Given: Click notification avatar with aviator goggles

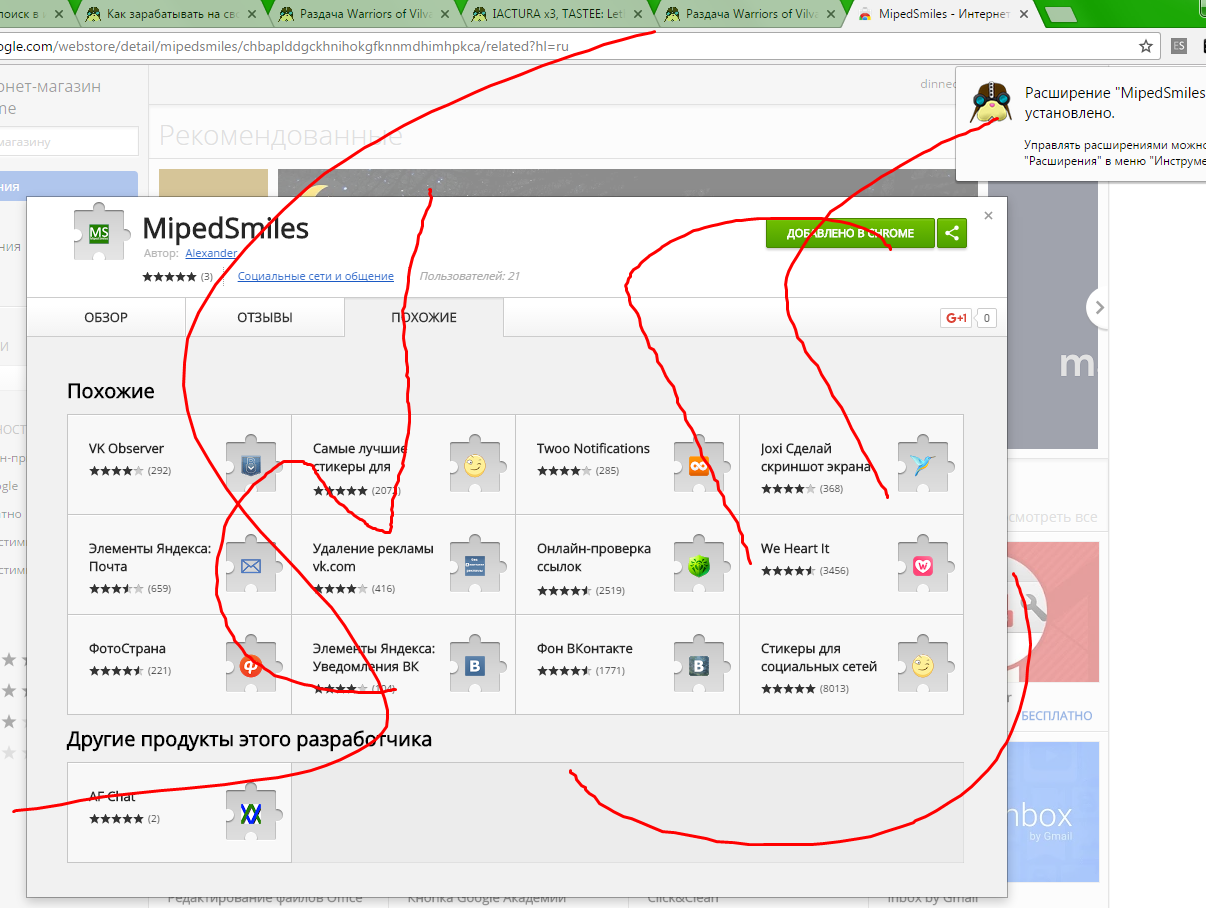Looking at the screenshot, I should click(x=992, y=104).
